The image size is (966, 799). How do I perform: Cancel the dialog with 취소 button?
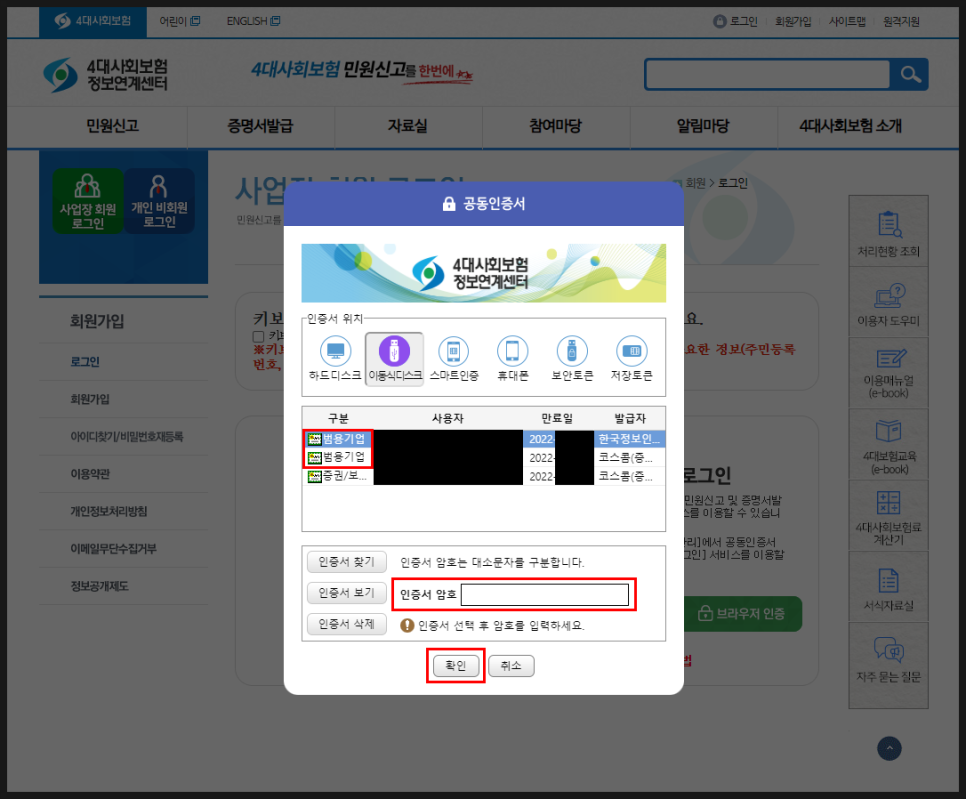[511, 666]
